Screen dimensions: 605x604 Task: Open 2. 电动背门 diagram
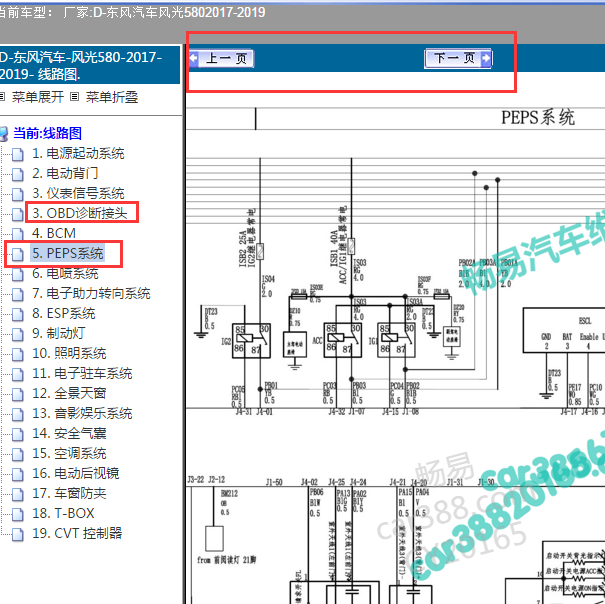coord(65,173)
